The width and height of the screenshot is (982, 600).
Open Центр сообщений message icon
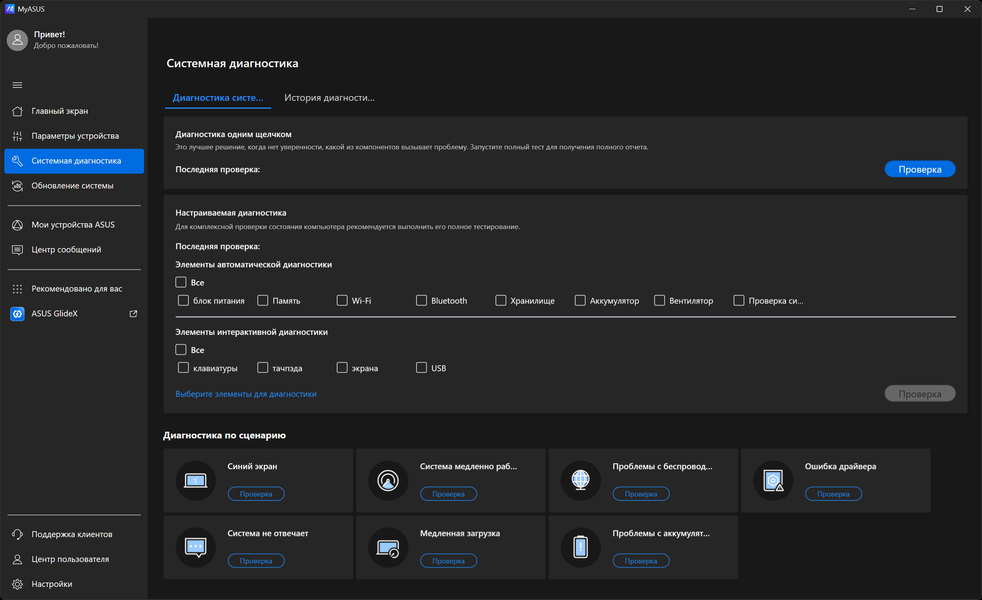tap(18, 250)
